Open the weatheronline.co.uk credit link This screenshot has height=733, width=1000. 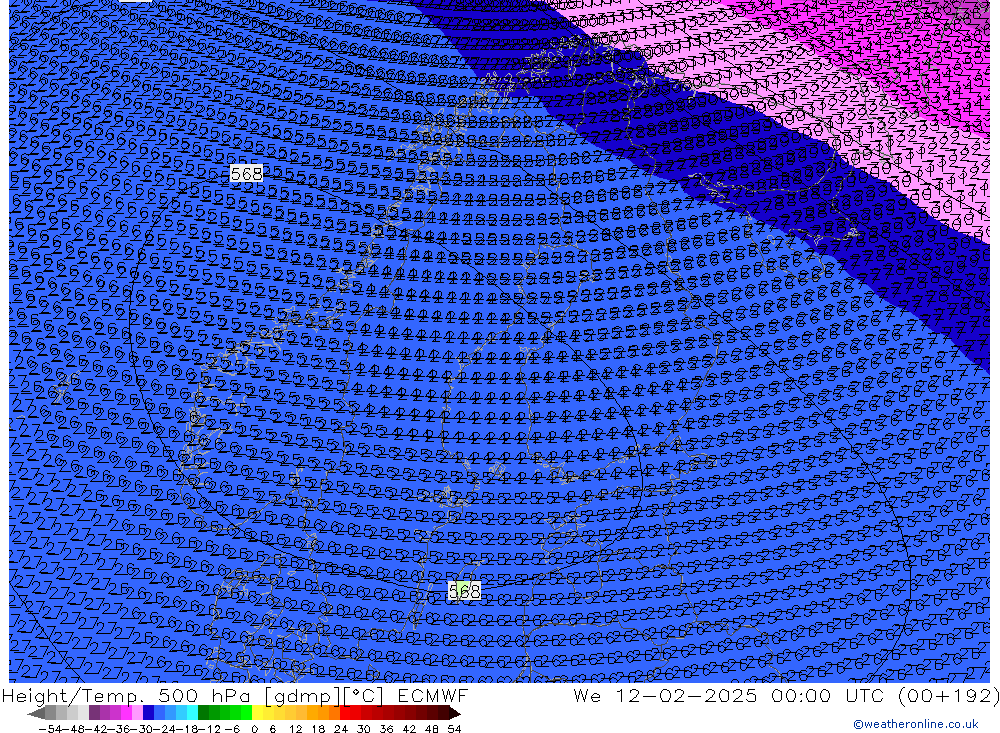[x=916, y=724]
